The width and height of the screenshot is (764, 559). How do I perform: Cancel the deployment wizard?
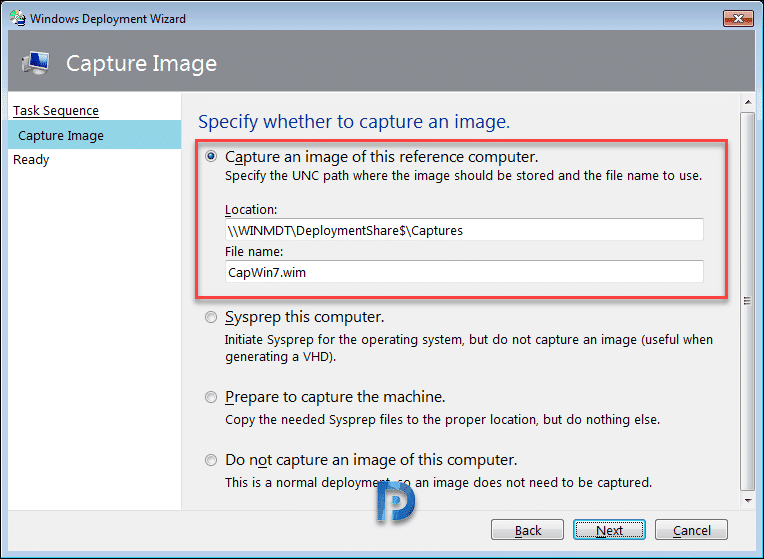(691, 530)
